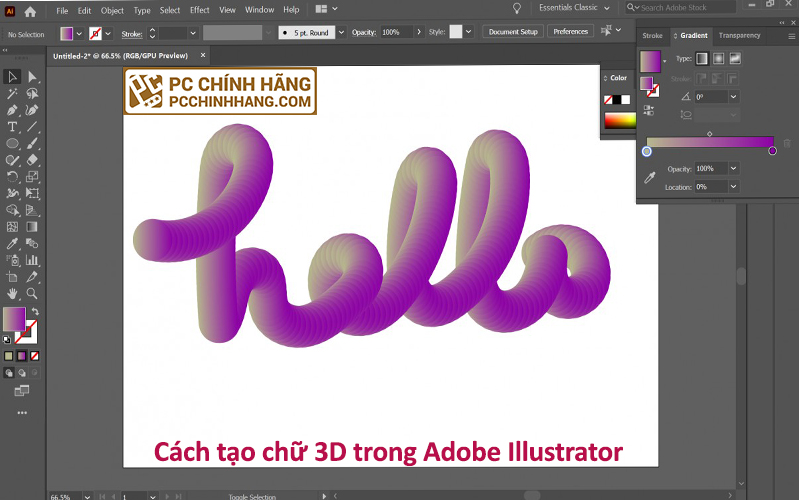Open the gradient angle dropdown
800x500 pixels.
pos(733,97)
